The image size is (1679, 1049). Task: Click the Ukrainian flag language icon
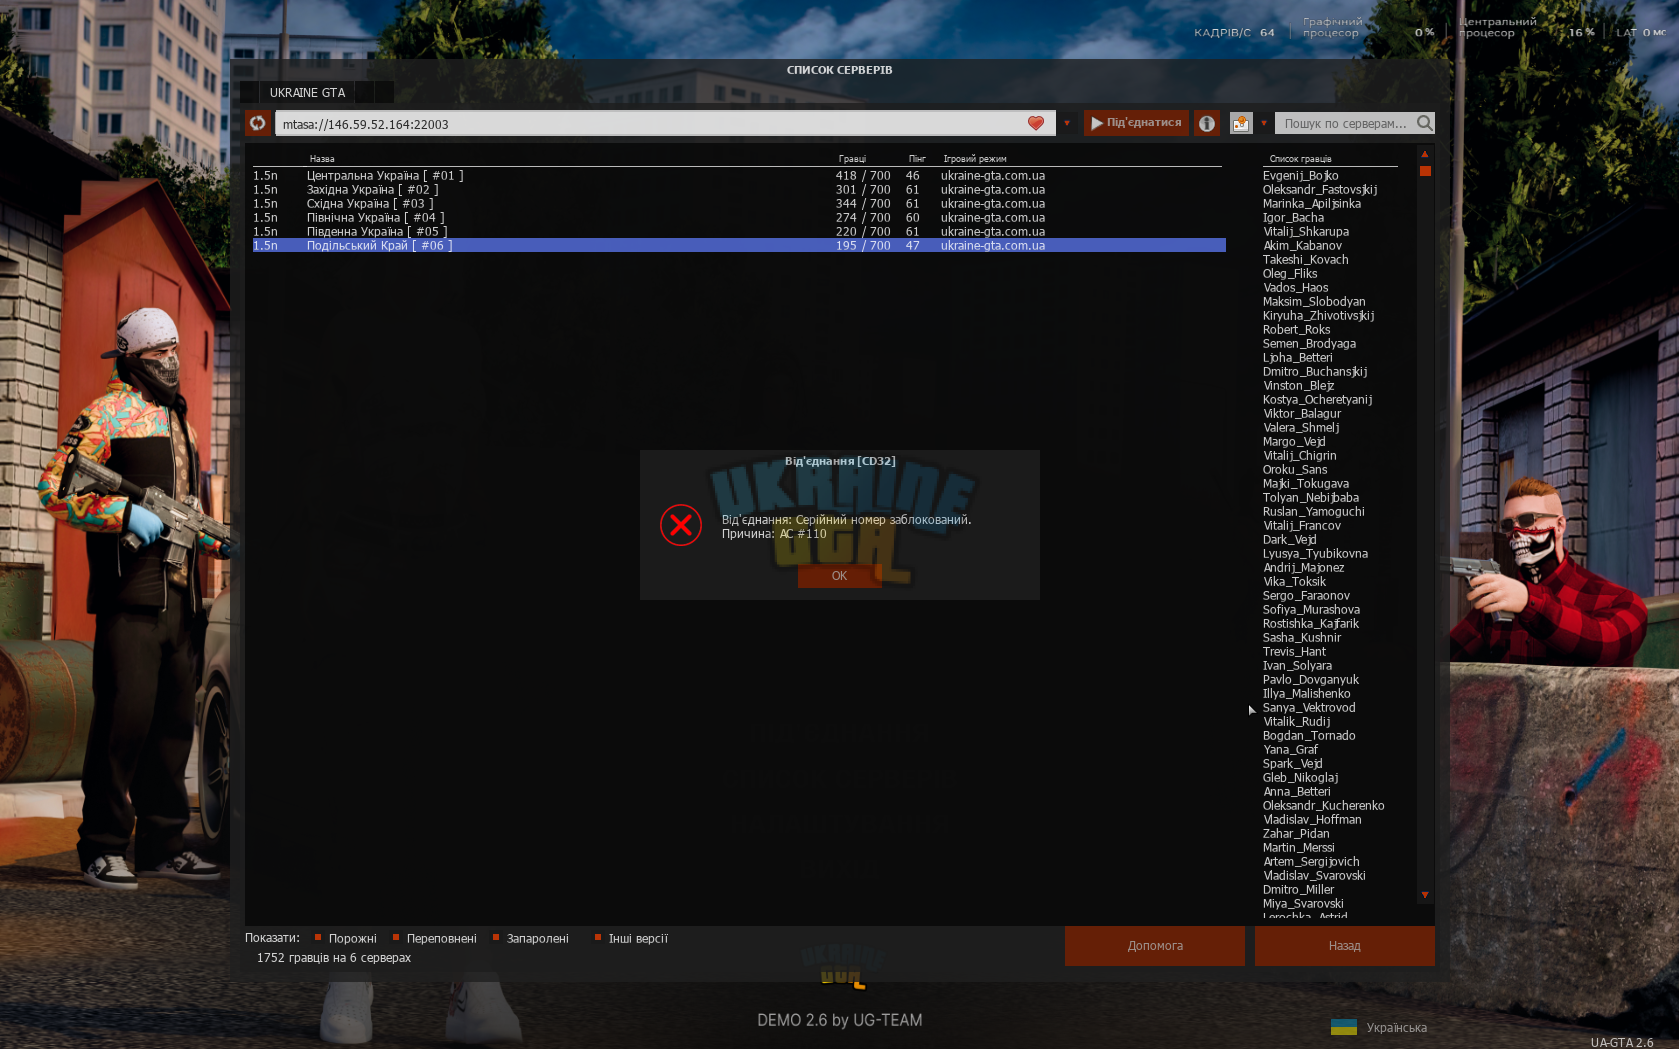(x=1344, y=1027)
